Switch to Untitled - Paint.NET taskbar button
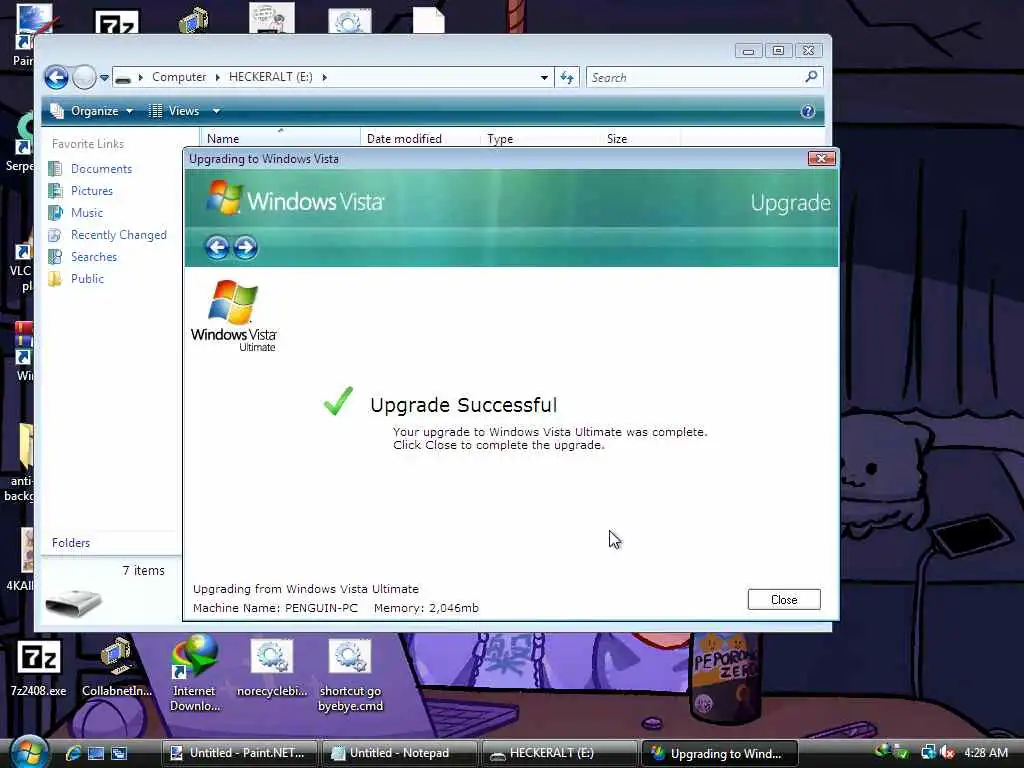Screen dimensions: 1024x768 [239, 753]
